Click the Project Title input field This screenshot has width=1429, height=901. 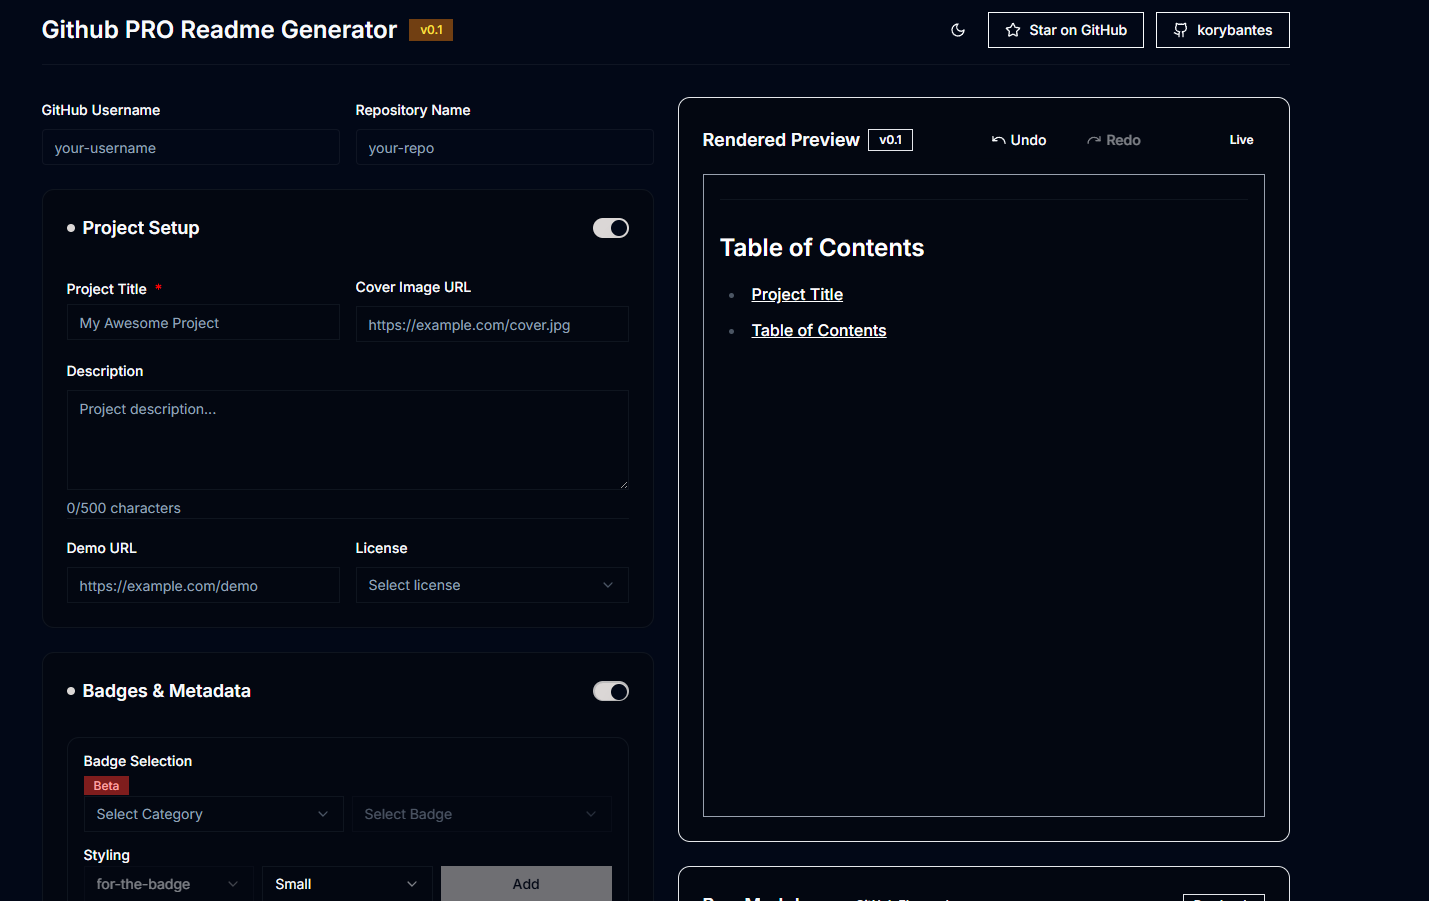coord(203,322)
